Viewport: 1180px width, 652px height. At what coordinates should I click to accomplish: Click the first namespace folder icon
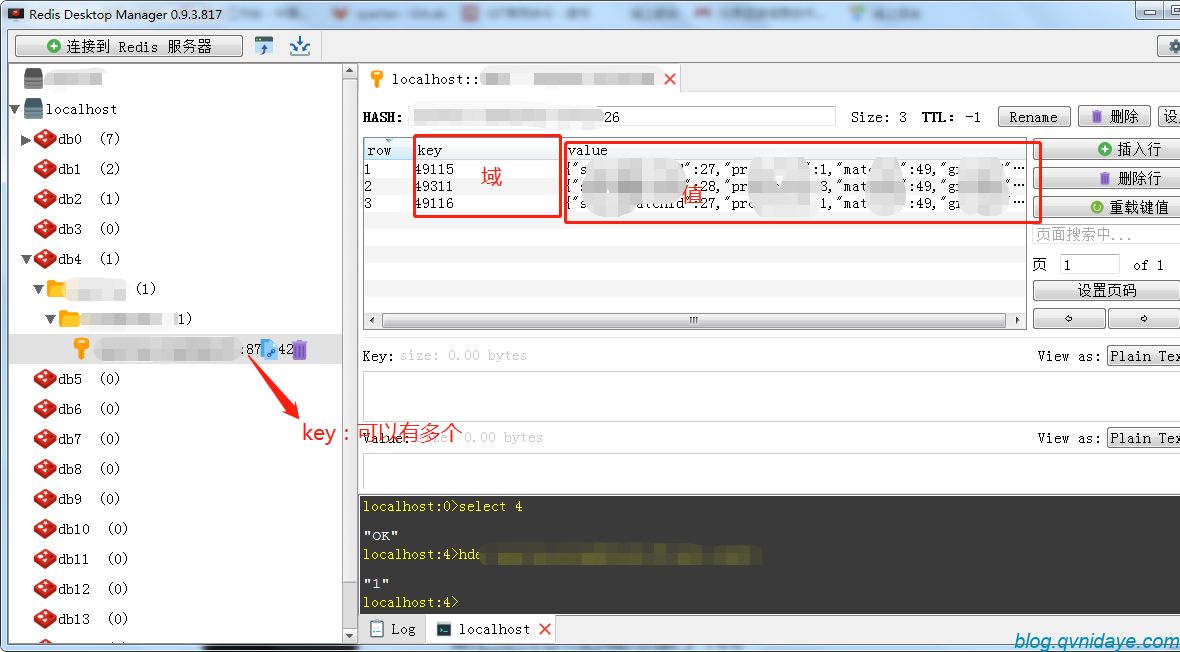click(57, 288)
